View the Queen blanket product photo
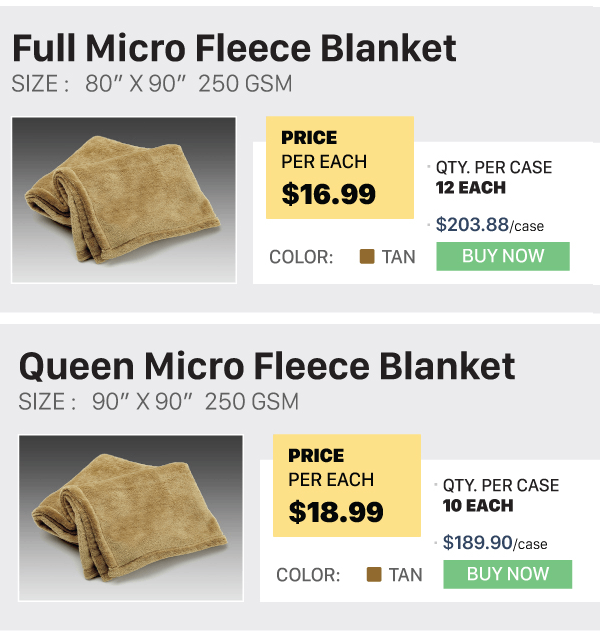Viewport: 600px width, 636px height. pyautogui.click(x=131, y=518)
